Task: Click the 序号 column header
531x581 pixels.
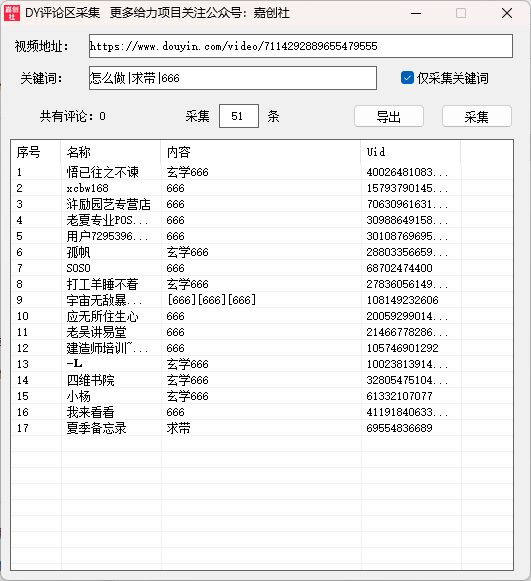Action: (x=36, y=152)
